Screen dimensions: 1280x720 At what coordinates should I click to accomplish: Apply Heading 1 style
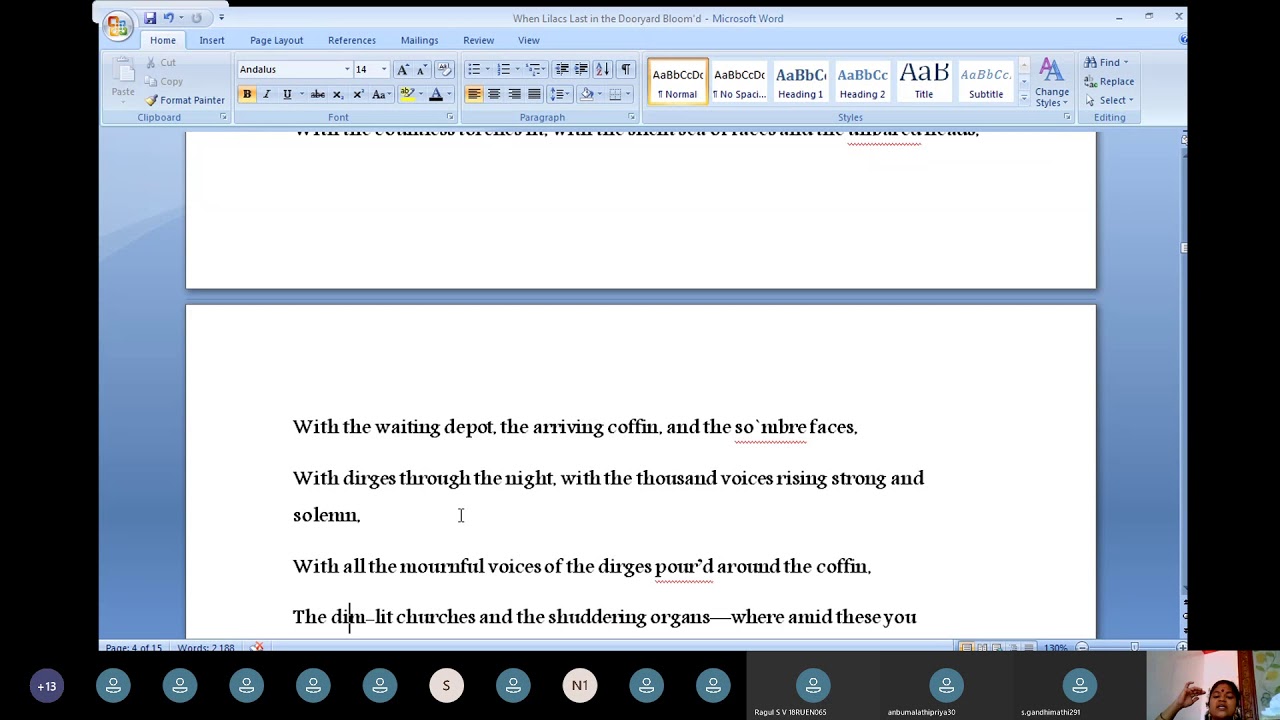click(800, 82)
